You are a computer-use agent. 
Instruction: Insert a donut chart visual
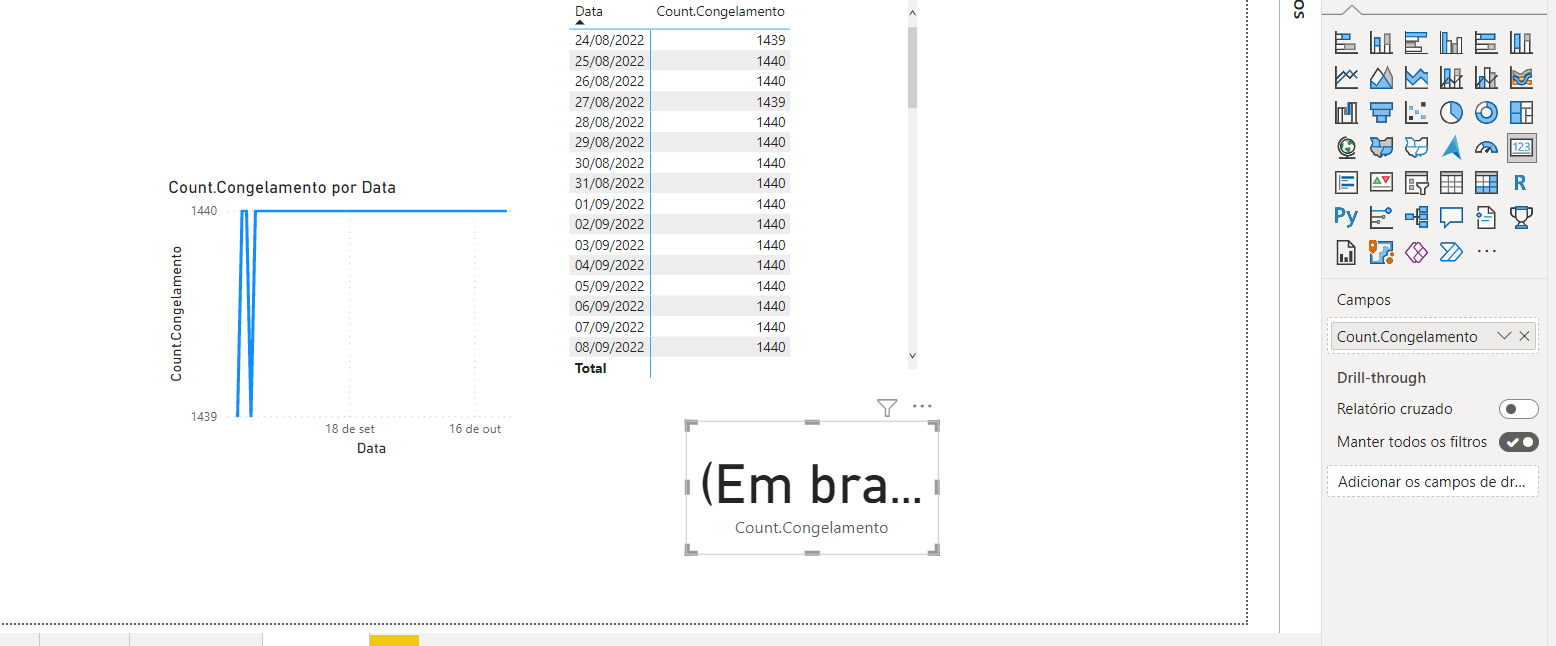click(1486, 113)
